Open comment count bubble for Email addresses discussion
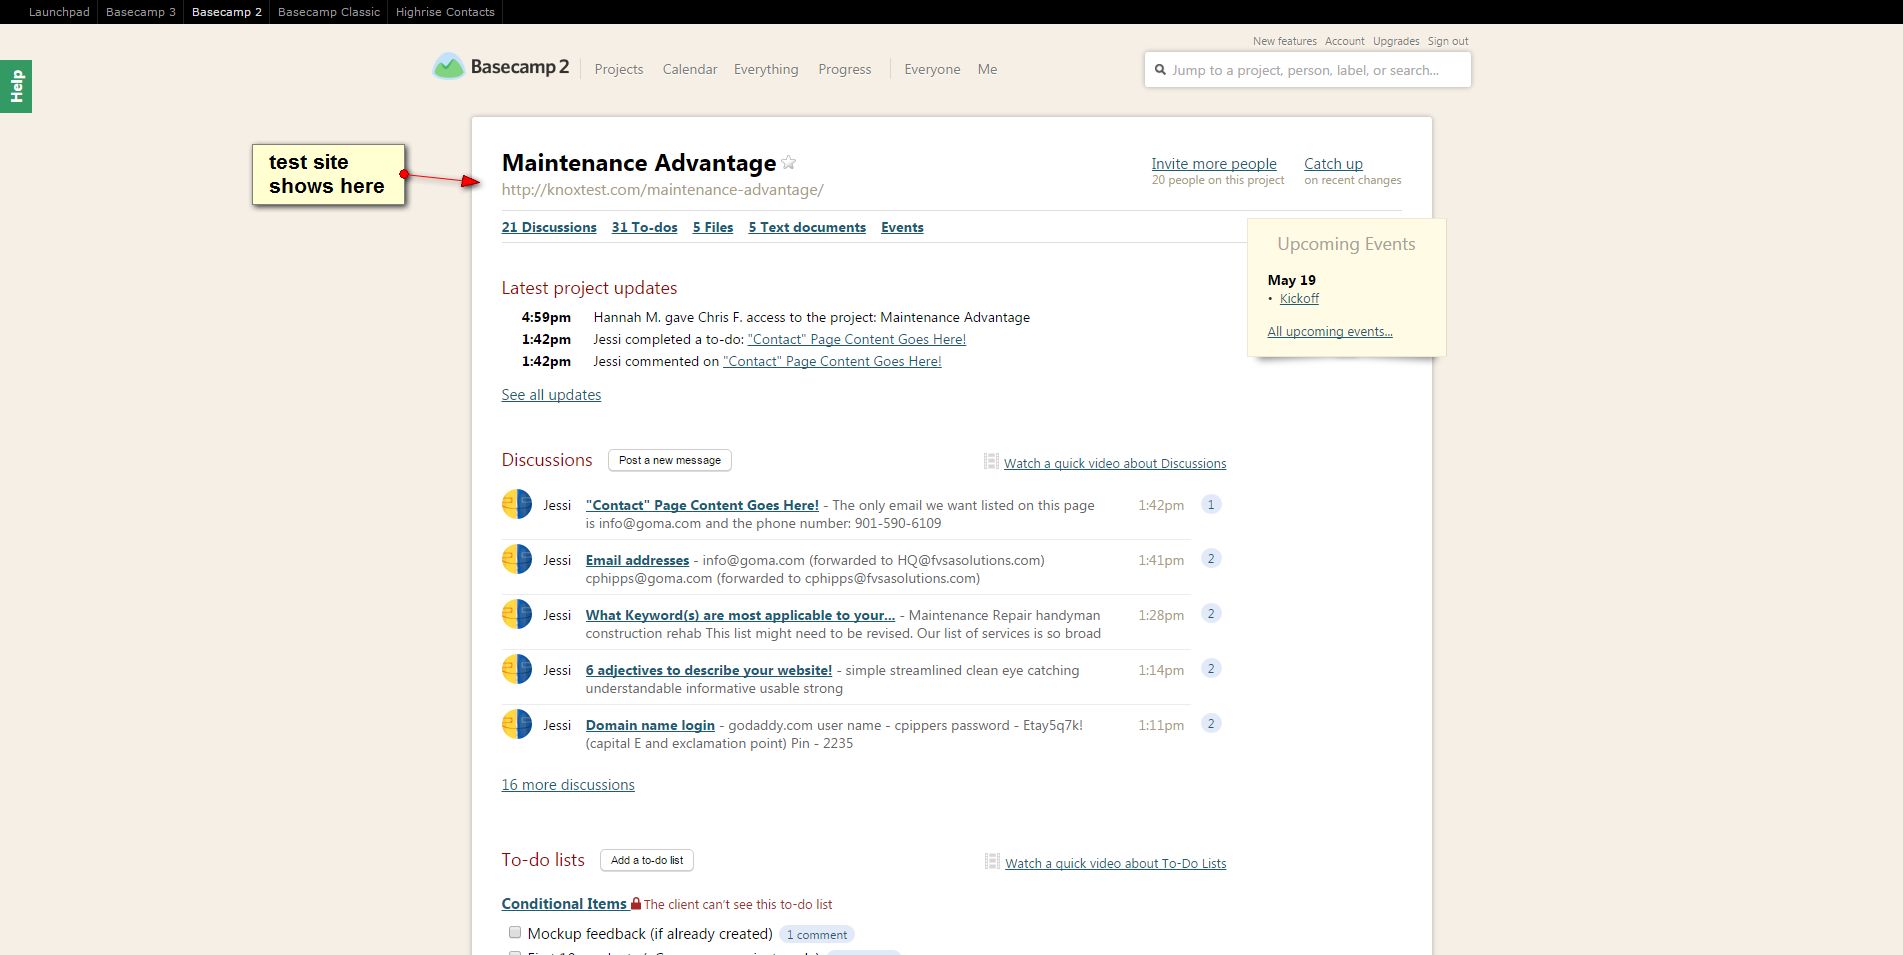Screen dimensions: 1903x955 [x=1211, y=559]
